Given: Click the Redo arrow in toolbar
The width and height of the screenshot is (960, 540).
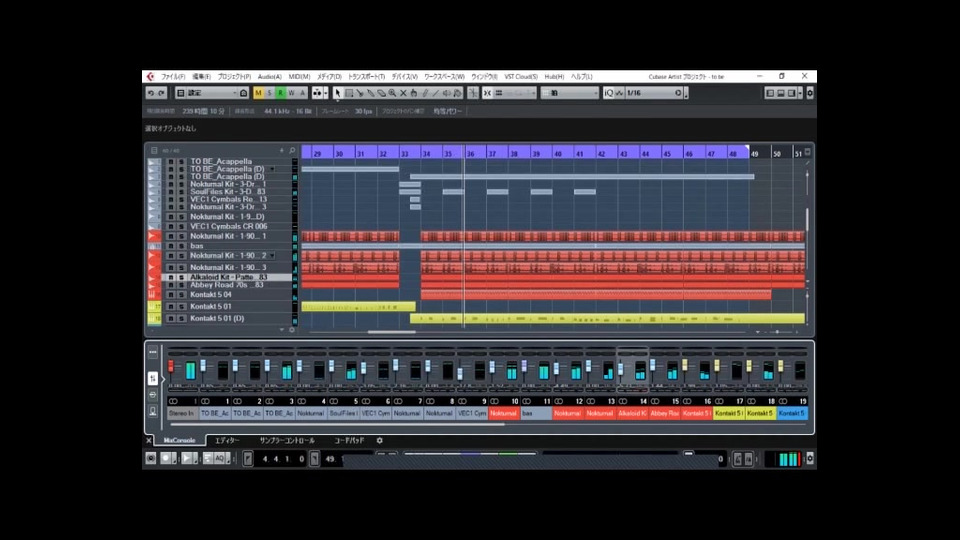Looking at the screenshot, I should [x=162, y=93].
